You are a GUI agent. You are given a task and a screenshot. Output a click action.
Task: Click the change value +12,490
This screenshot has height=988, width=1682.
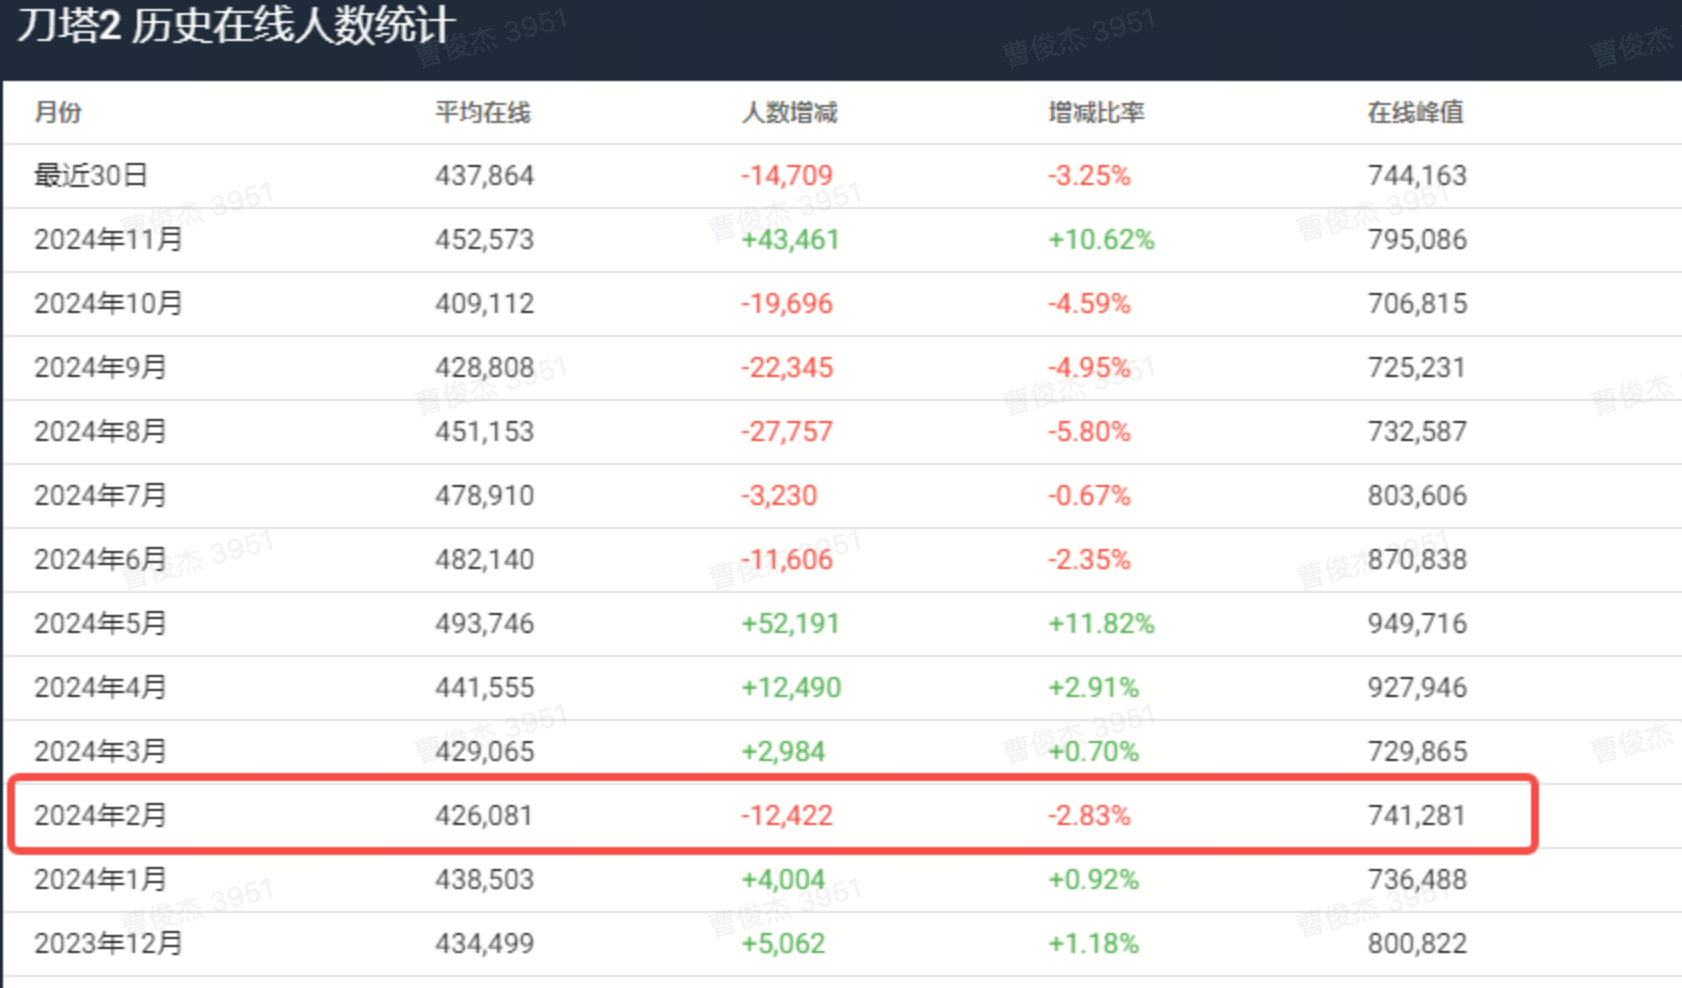(791, 688)
